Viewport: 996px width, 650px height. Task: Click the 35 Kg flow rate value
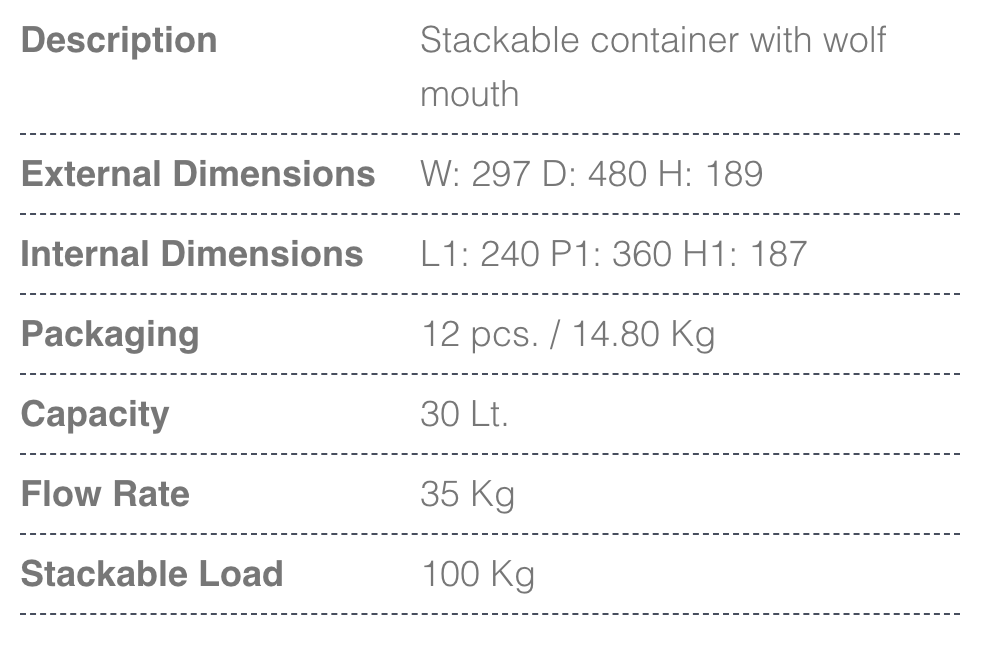point(467,494)
